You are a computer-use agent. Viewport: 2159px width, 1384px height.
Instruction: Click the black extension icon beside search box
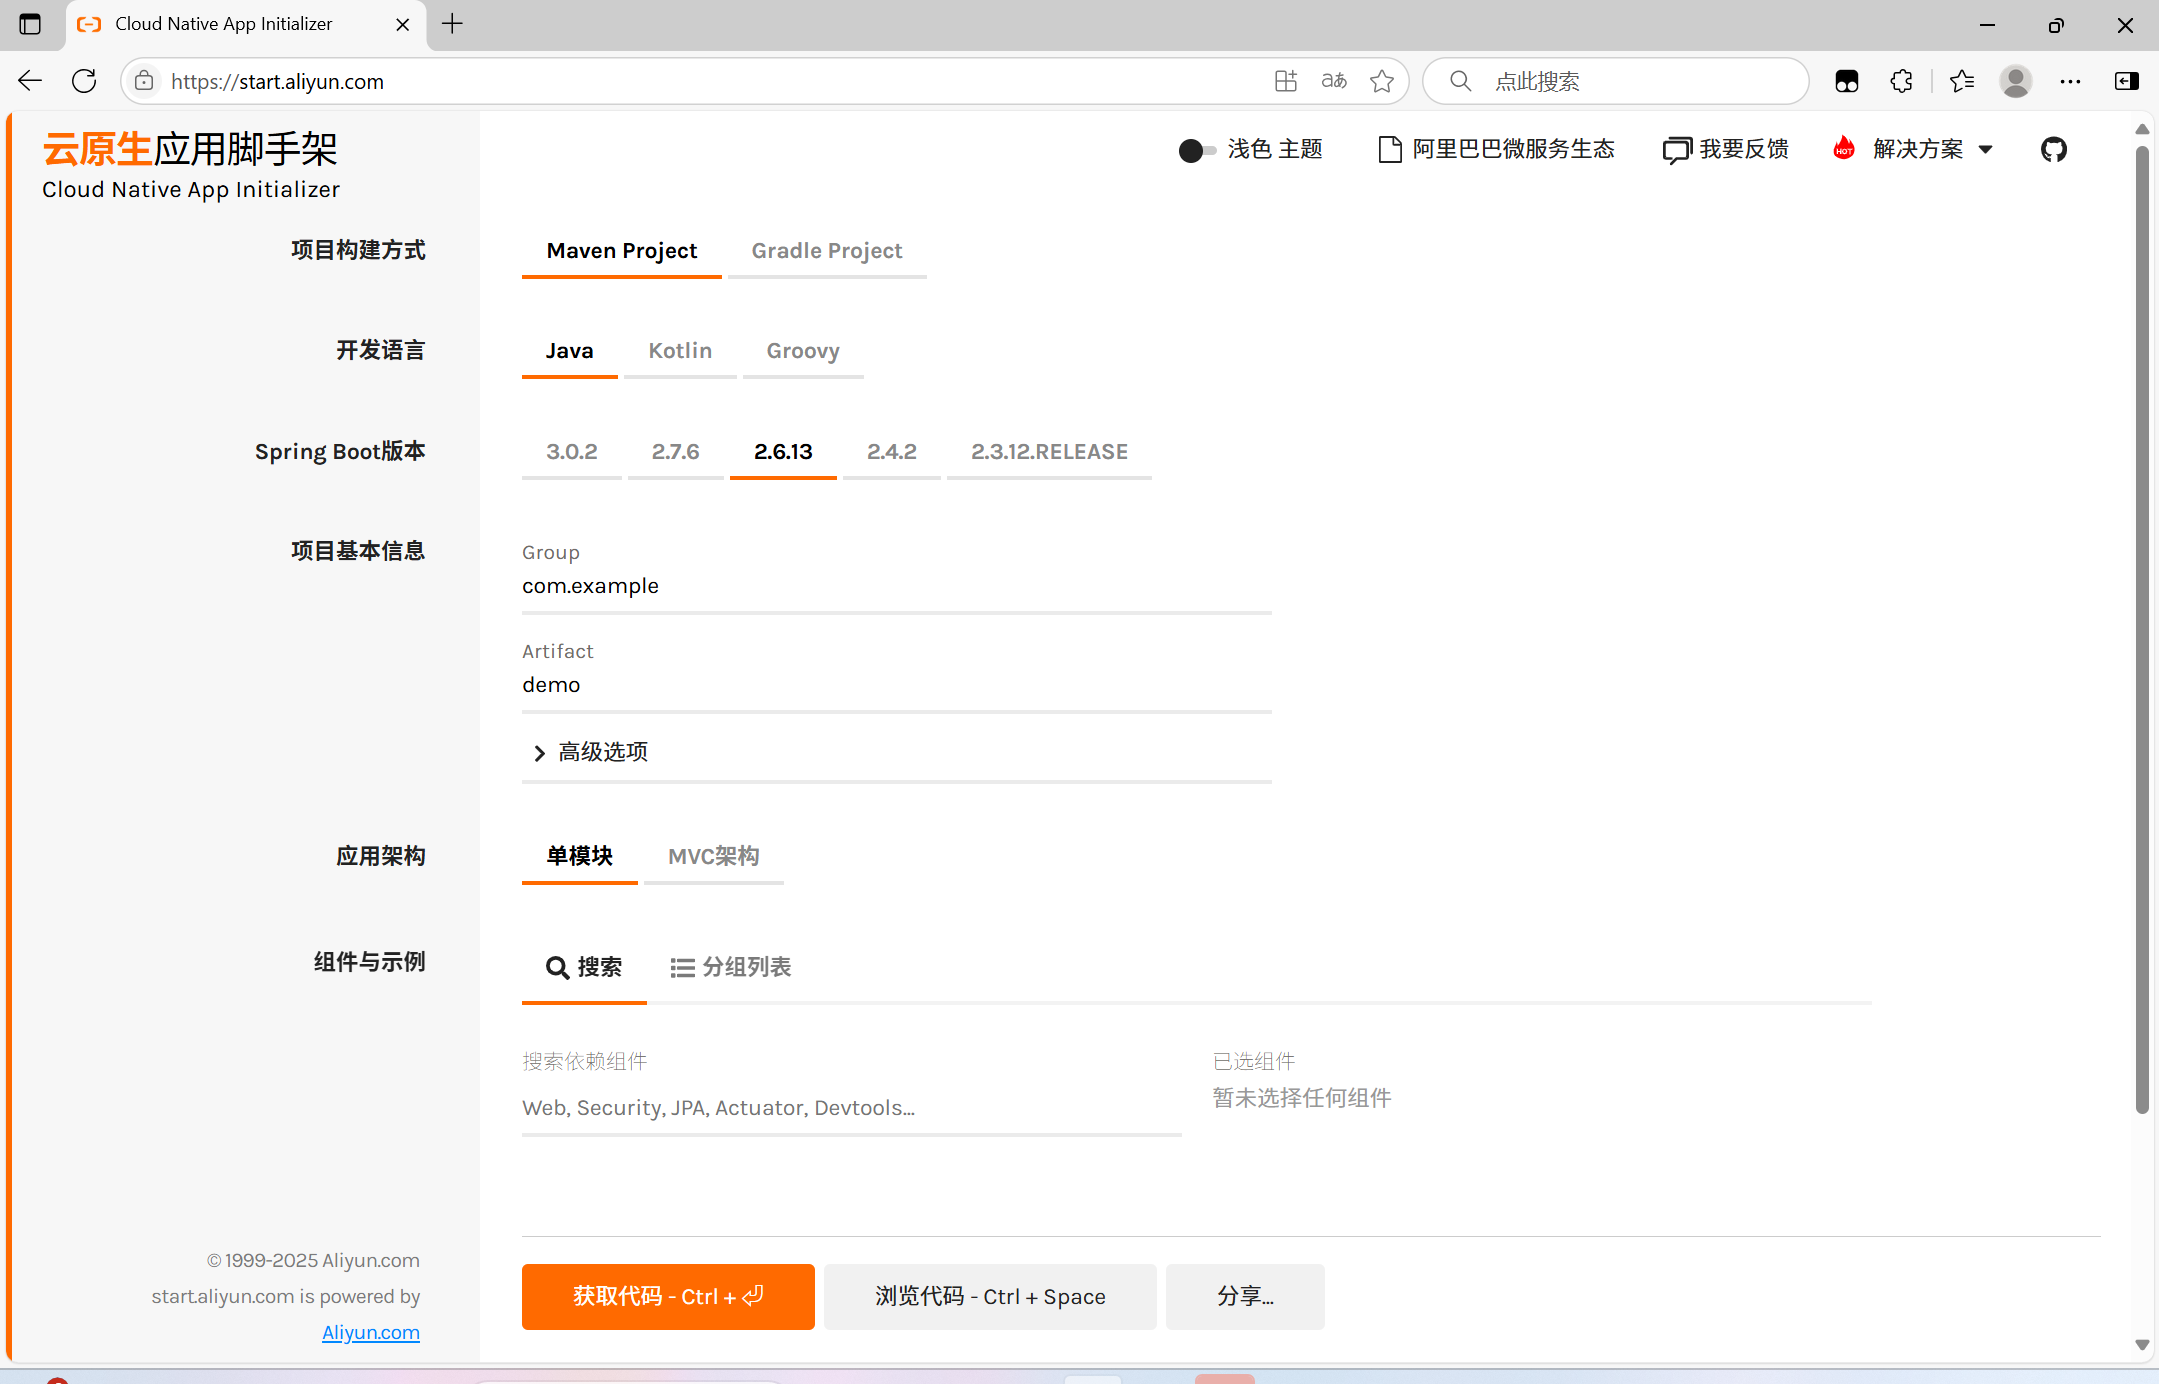pyautogui.click(x=1846, y=81)
